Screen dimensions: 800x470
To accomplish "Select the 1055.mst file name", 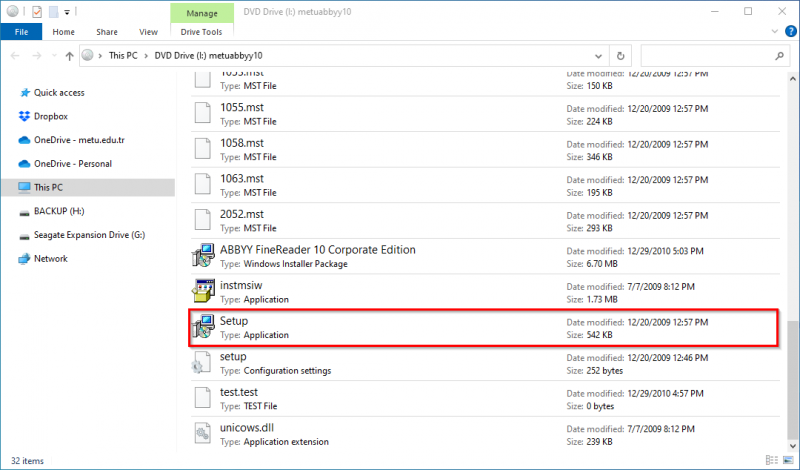I will 242,108.
